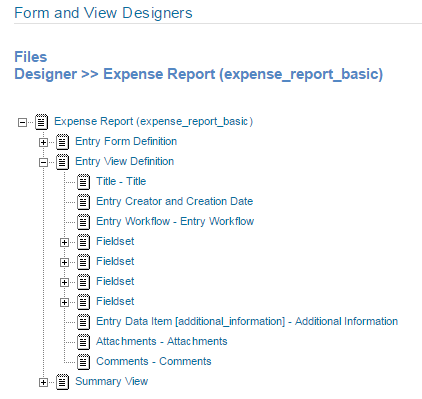Click the Designer >> Expense Report breadcrumb heading
Screen dimensions: 422x399
(199, 74)
